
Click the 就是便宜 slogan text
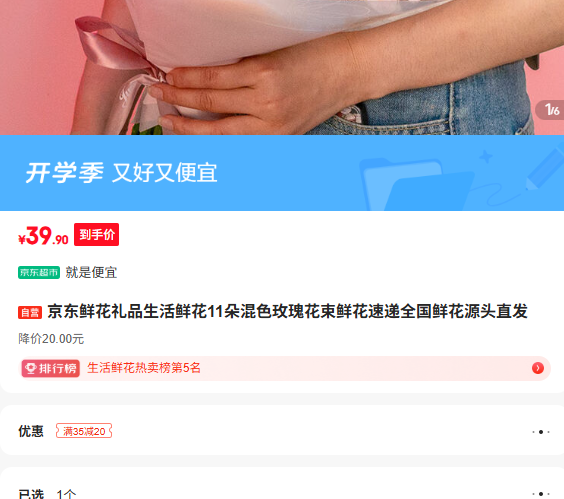pyautogui.click(x=91, y=272)
